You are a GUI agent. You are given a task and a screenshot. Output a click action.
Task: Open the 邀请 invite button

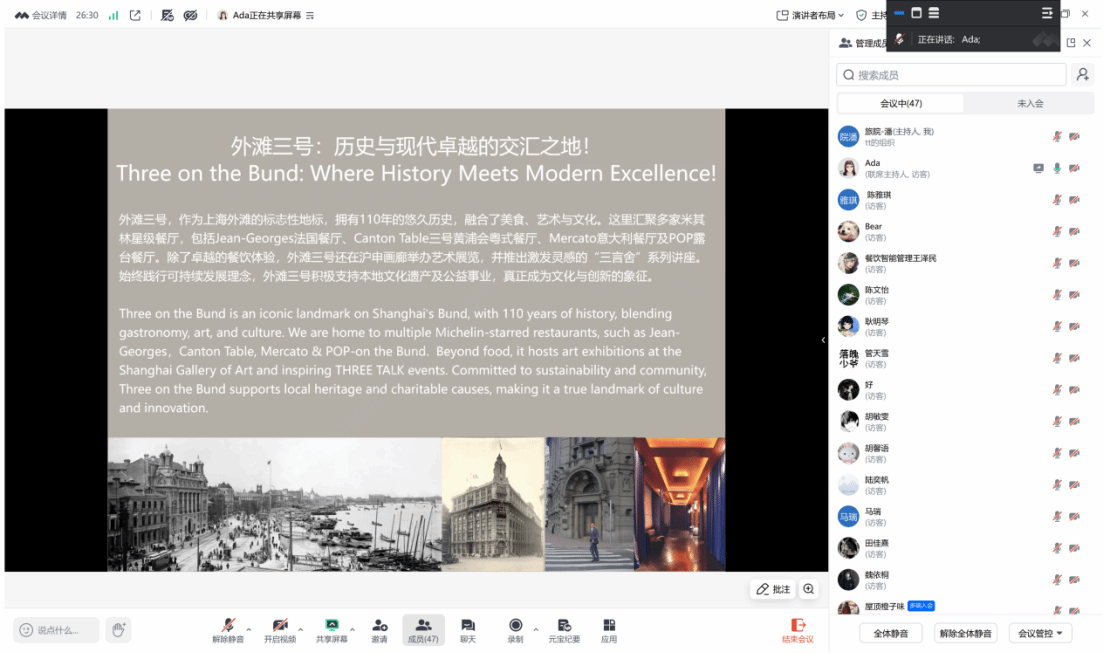(x=380, y=630)
